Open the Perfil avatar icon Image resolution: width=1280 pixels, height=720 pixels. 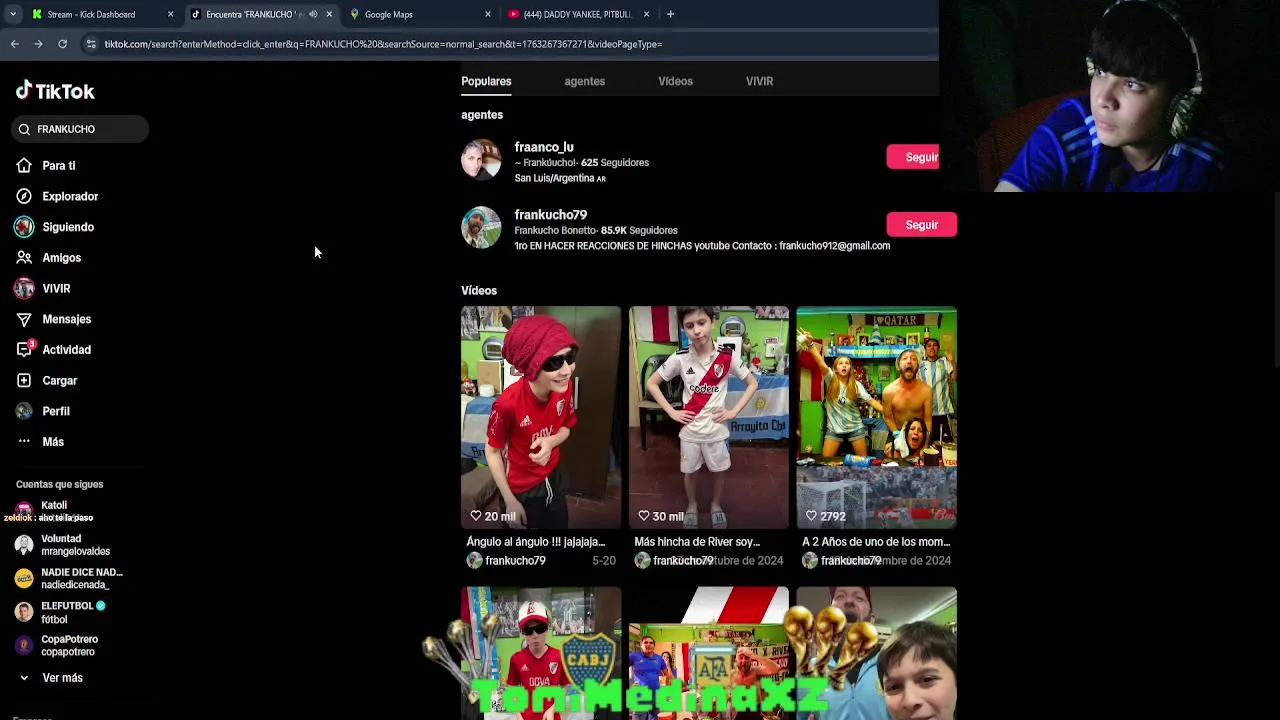(x=24, y=411)
